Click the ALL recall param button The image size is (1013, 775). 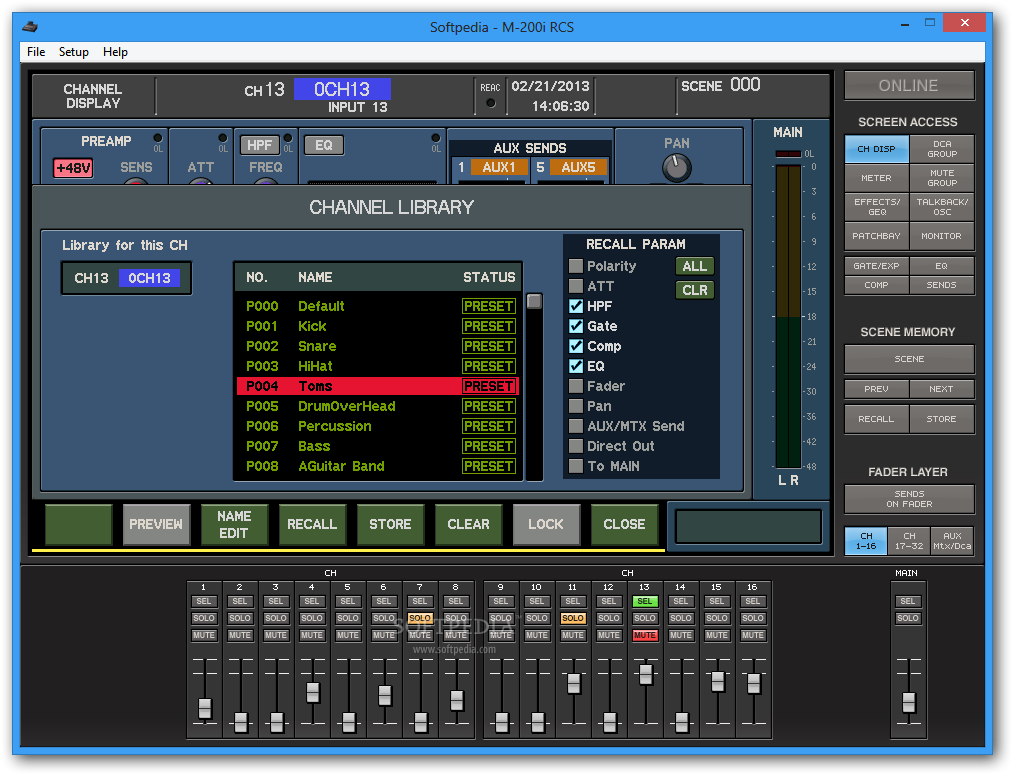pyautogui.click(x=694, y=266)
